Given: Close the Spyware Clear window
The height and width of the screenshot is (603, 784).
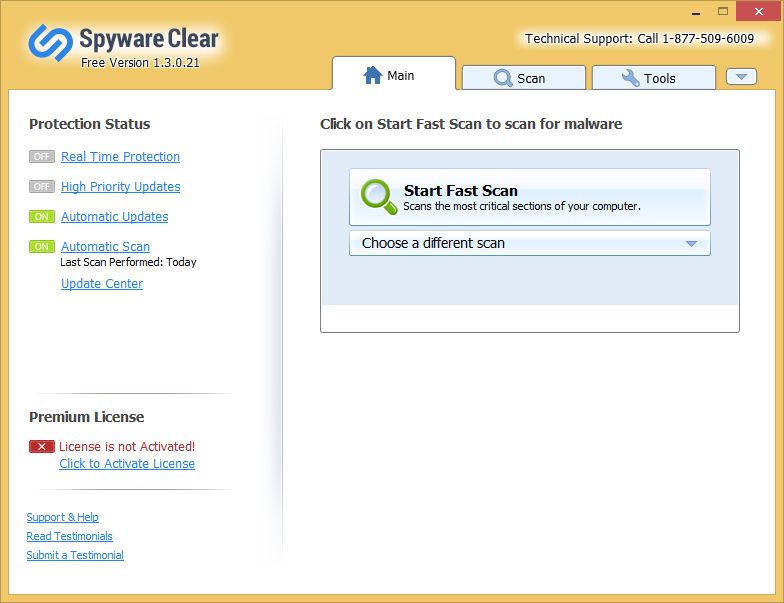Looking at the screenshot, I should pos(758,12).
